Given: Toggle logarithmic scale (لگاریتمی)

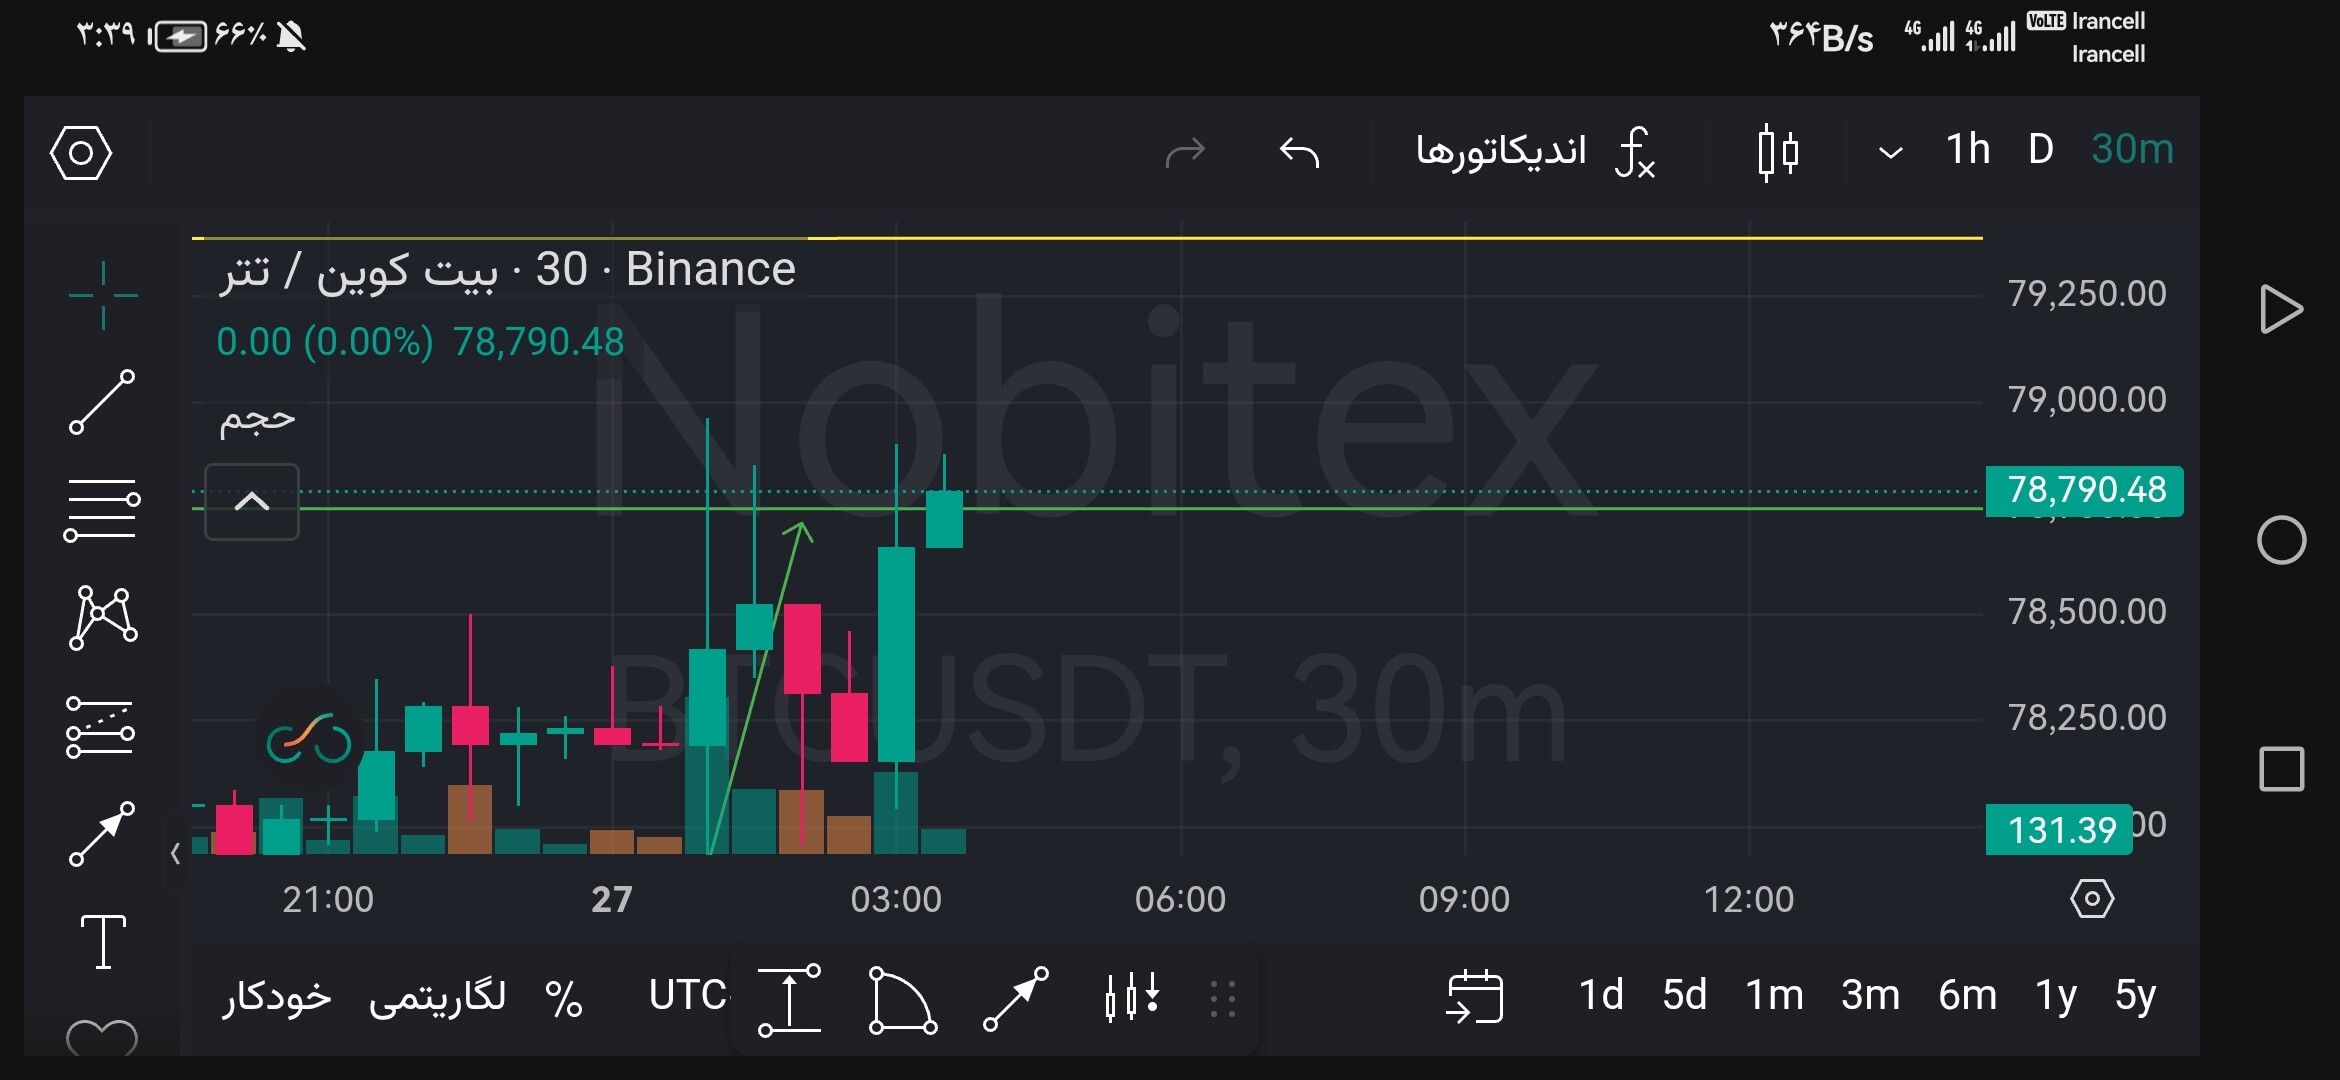Looking at the screenshot, I should 437,997.
